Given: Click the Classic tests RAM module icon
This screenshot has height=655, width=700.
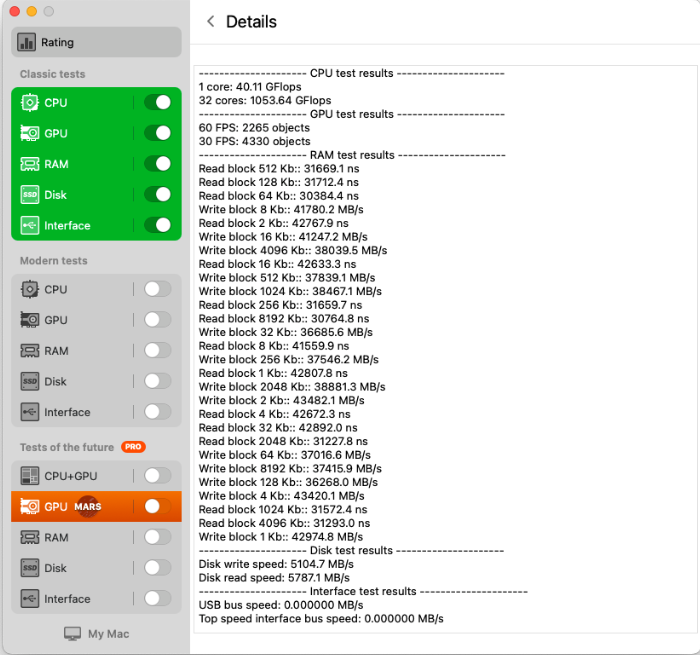Looking at the screenshot, I should [29, 164].
